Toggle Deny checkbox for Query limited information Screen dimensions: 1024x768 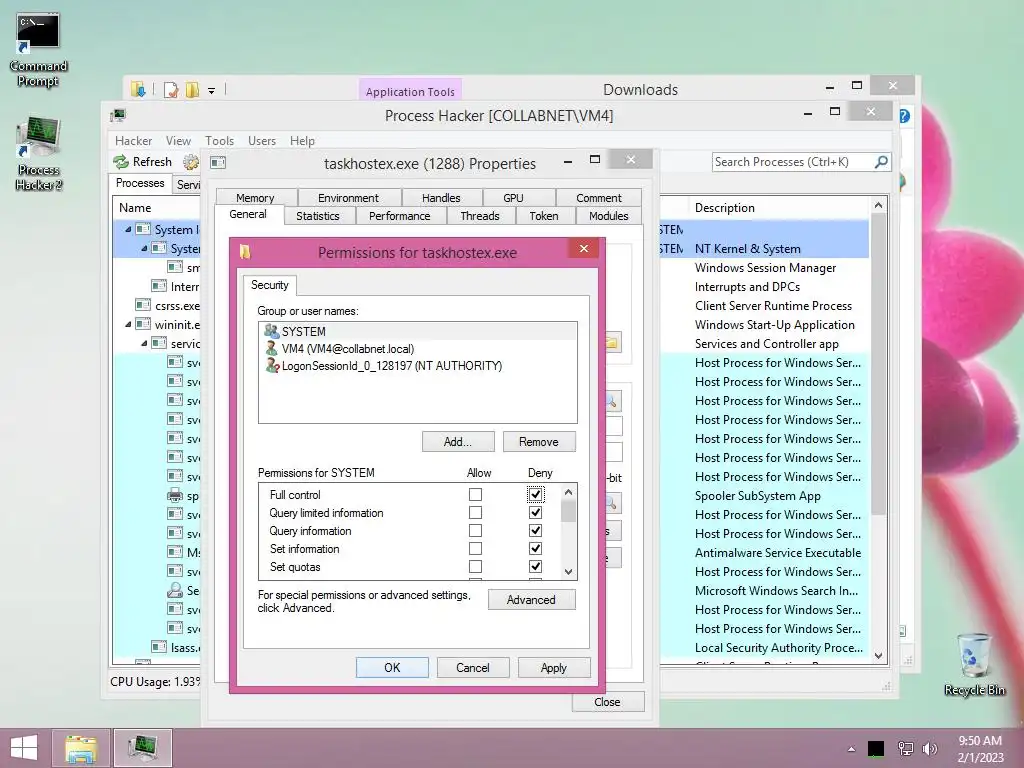[536, 513]
